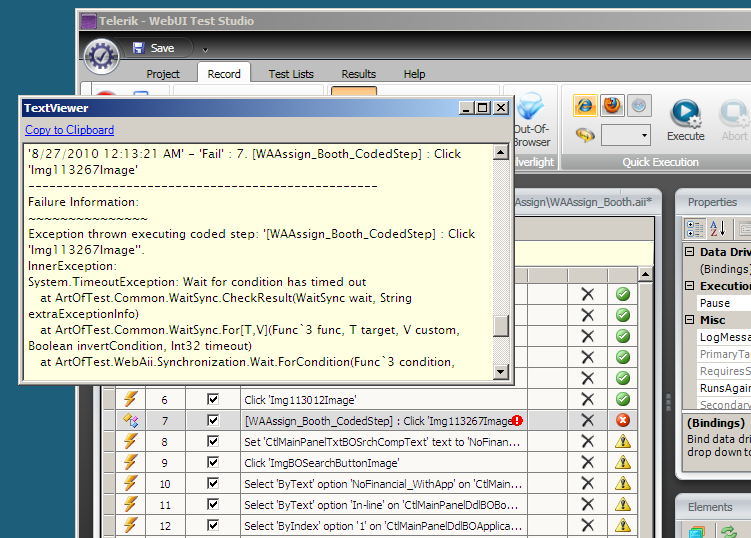Switch to the Project tab
The width and height of the screenshot is (751, 538).
pyautogui.click(x=163, y=74)
